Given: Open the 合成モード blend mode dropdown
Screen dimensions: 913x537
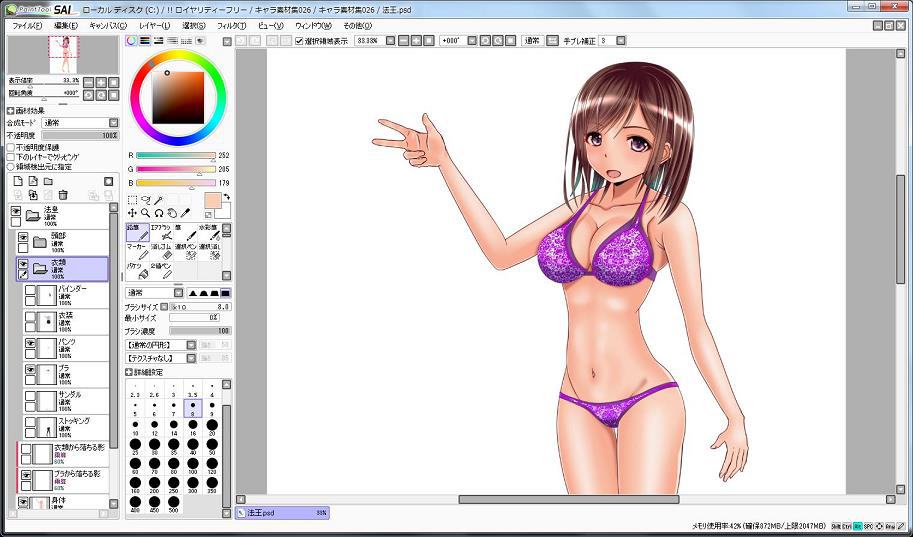Looking at the screenshot, I should pyautogui.click(x=79, y=122).
